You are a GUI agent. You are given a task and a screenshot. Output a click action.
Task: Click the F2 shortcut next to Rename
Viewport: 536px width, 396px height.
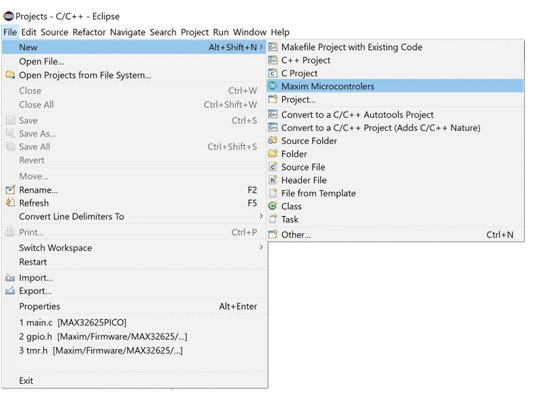point(252,189)
